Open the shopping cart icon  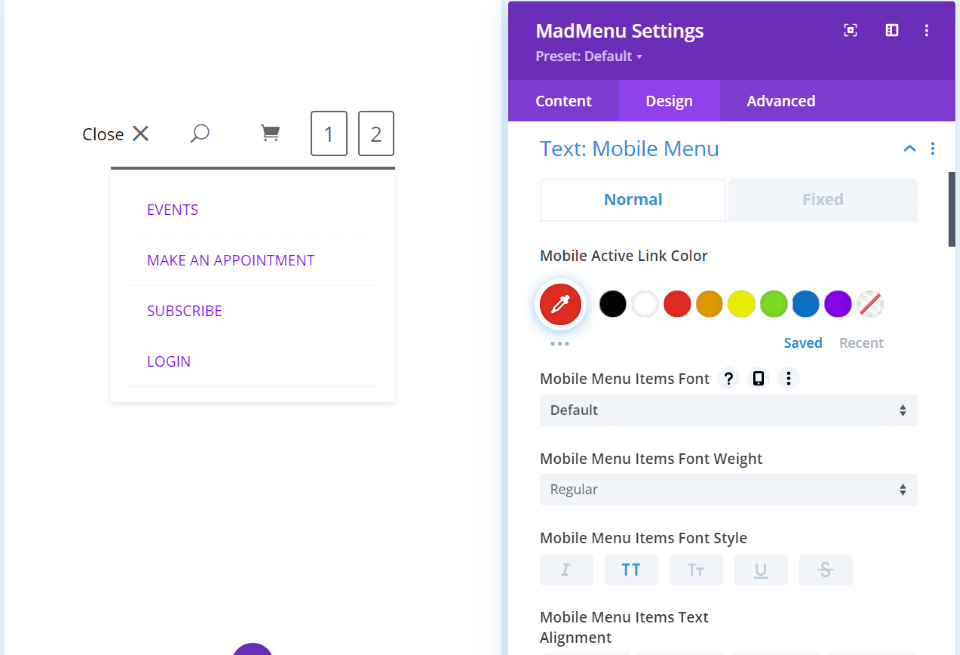point(270,133)
